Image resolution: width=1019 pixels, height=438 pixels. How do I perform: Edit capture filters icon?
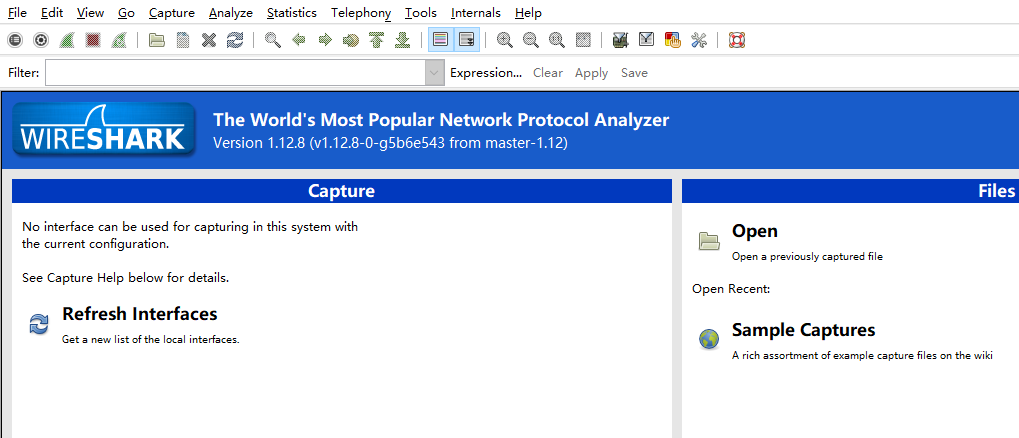(621, 40)
